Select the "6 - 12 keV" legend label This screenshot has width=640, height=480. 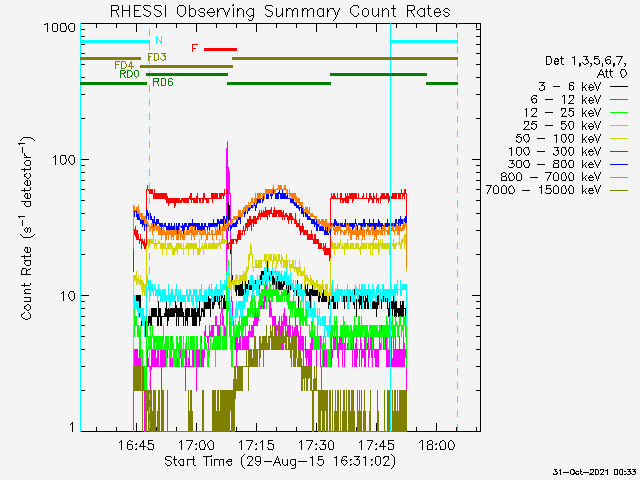tap(566, 100)
